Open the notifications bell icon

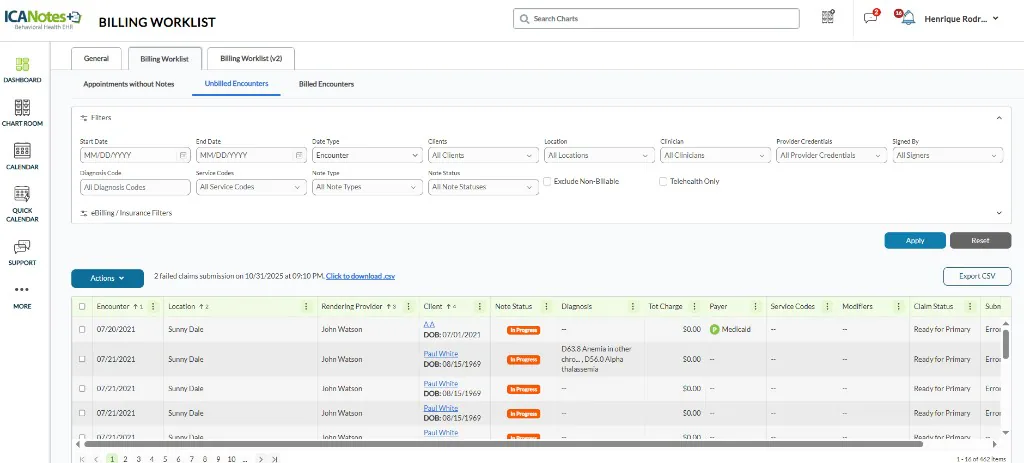[x=906, y=18]
